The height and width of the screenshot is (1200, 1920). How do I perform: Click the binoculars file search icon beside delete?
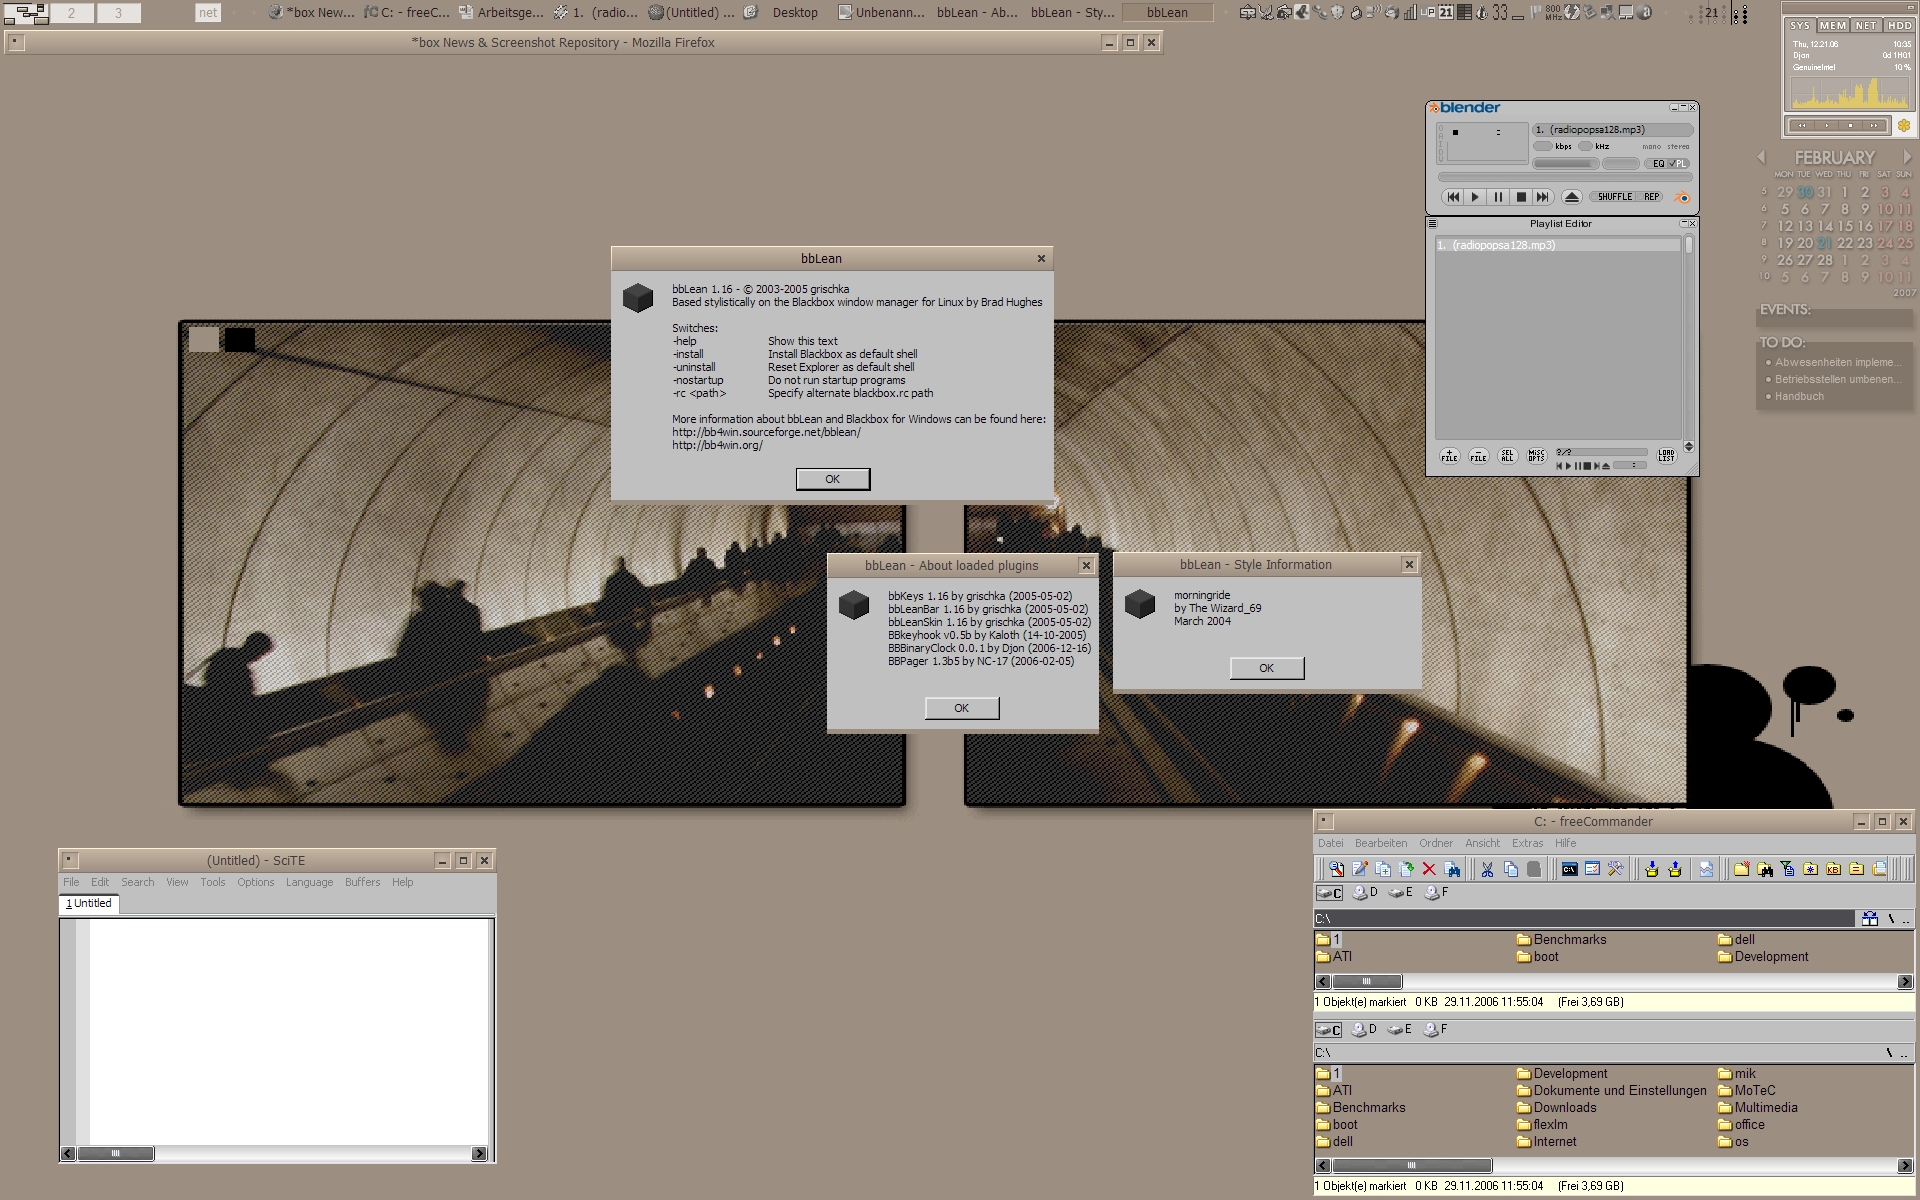pyautogui.click(x=1452, y=869)
